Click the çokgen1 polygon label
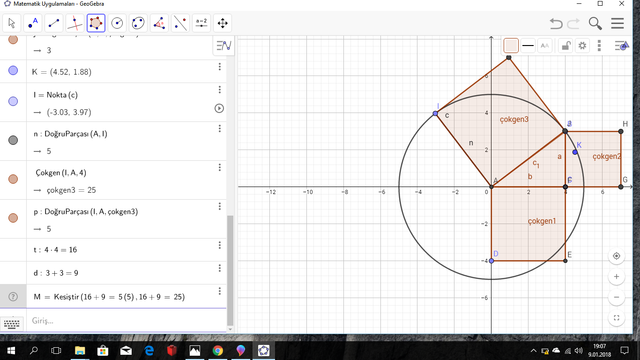Viewport: 640px width, 360px height. [x=542, y=221]
